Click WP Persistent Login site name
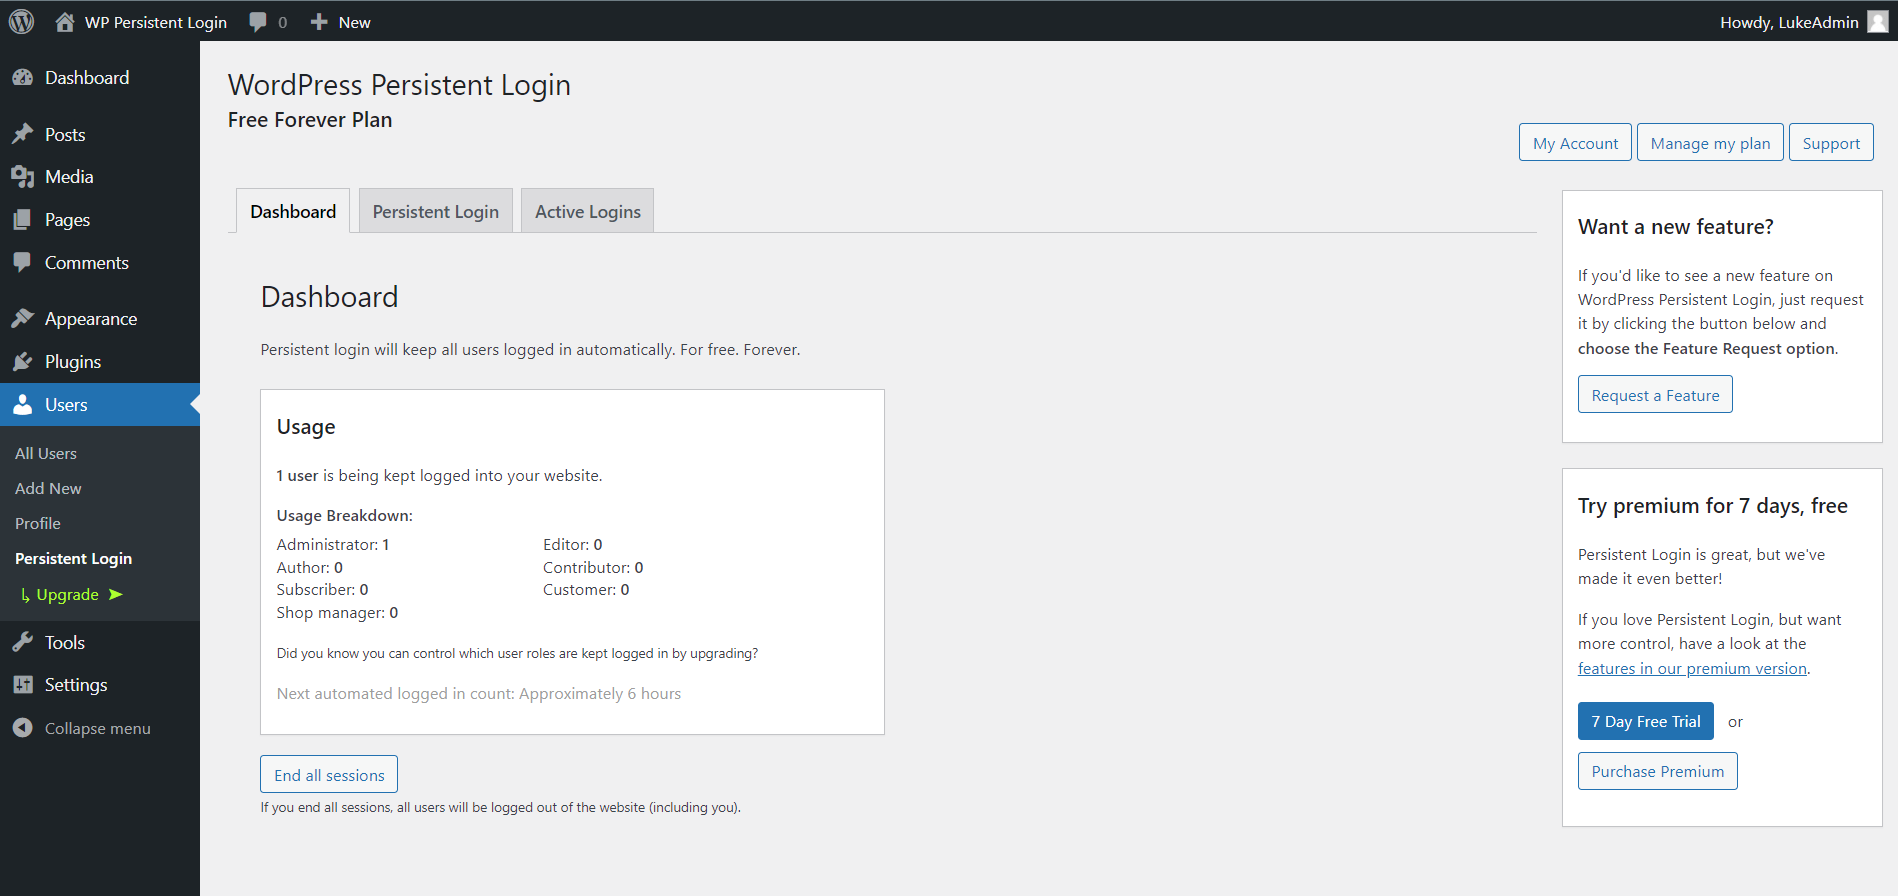Image resolution: width=1898 pixels, height=896 pixels. click(156, 22)
